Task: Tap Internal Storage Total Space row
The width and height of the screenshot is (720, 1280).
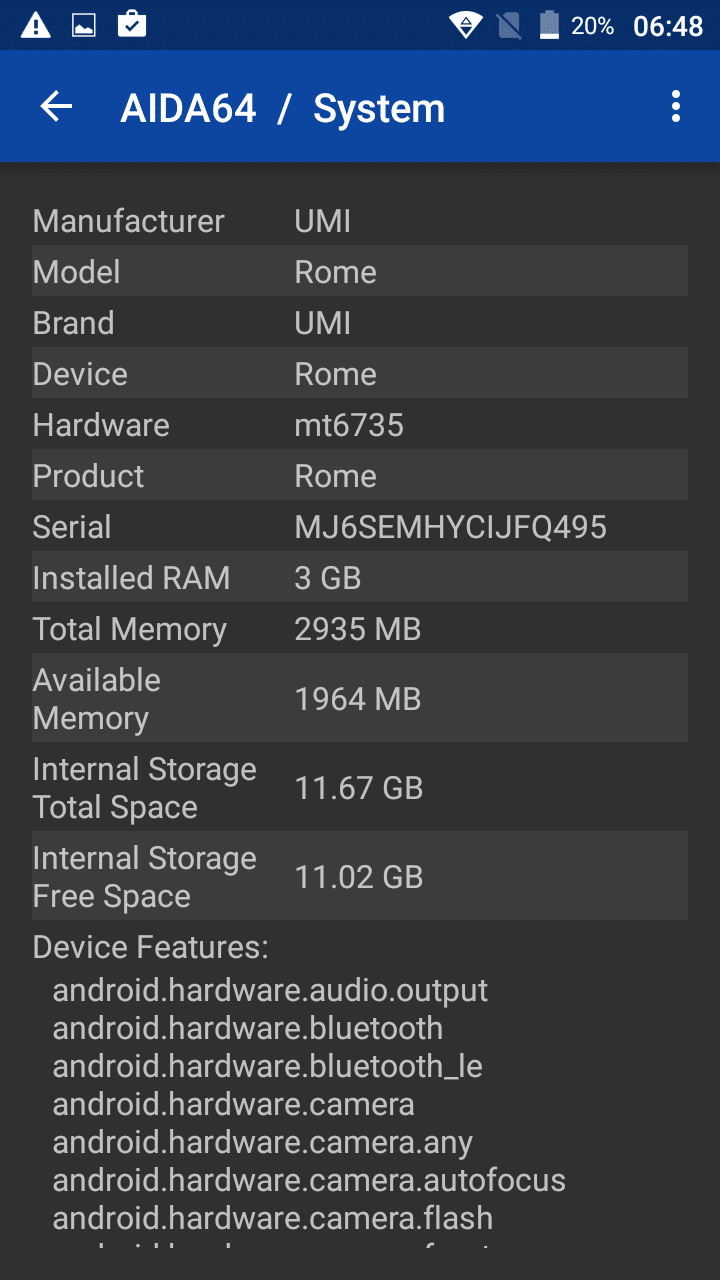Action: click(x=359, y=787)
